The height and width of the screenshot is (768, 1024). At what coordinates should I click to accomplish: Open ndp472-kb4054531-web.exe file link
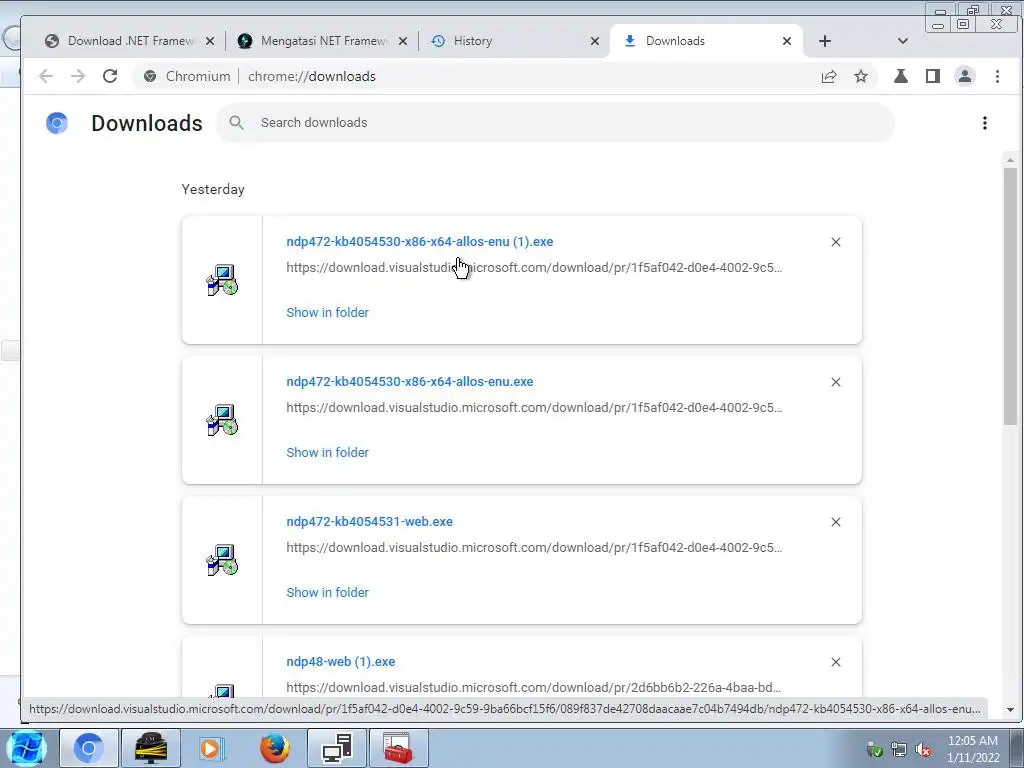tap(369, 522)
